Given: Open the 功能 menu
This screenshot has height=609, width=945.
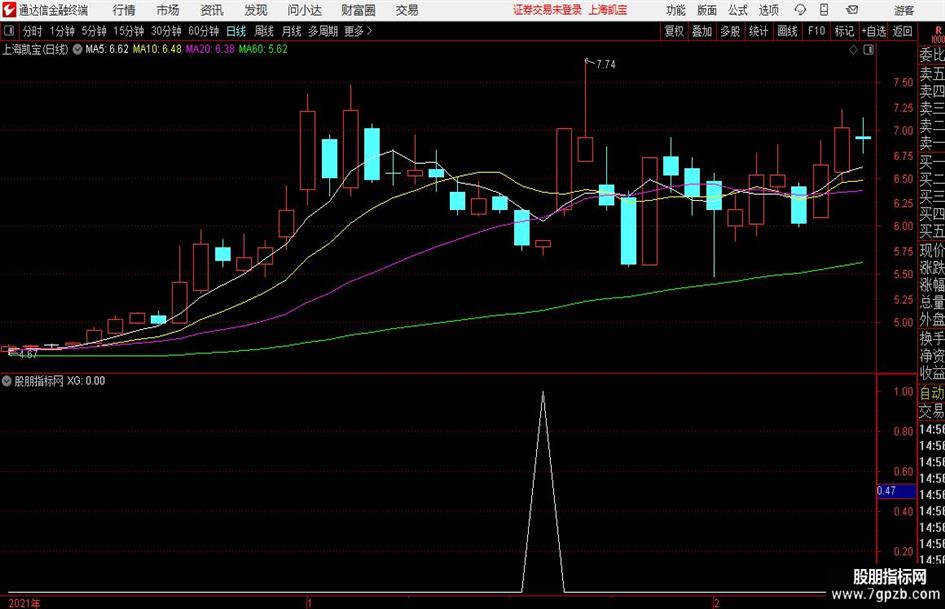Looking at the screenshot, I should click(676, 10).
